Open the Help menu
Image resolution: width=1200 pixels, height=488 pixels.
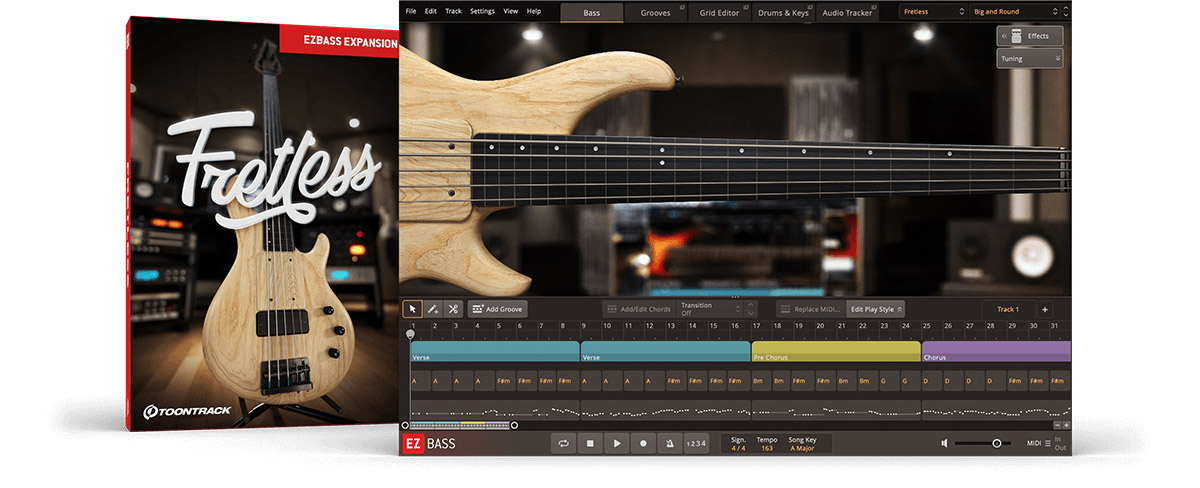(x=534, y=11)
